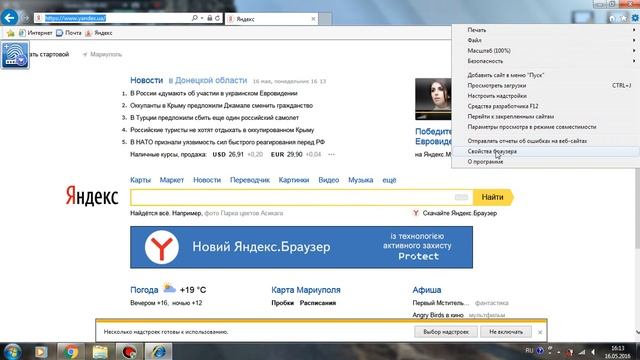Viewport: 640px width, 360px height.
Task: Select Настроить надстройки menu item
Action: 546,96
